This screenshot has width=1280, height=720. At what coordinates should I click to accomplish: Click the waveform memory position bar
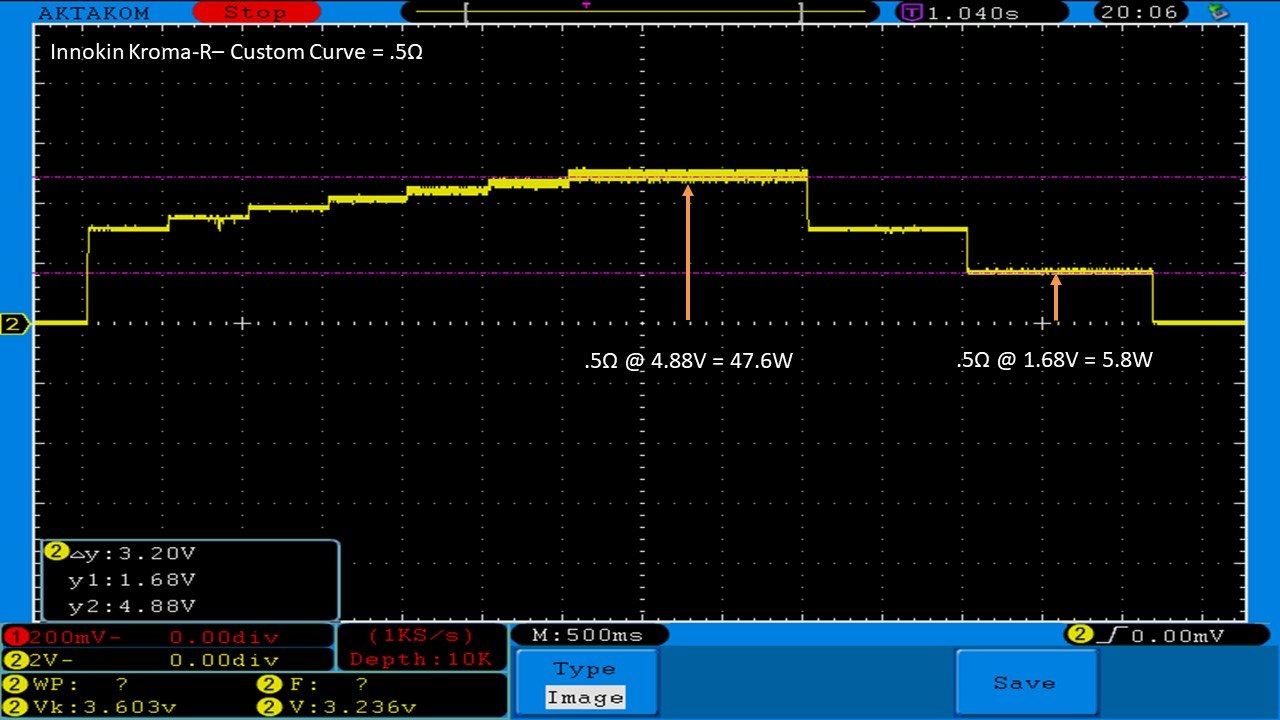pyautogui.click(x=634, y=13)
